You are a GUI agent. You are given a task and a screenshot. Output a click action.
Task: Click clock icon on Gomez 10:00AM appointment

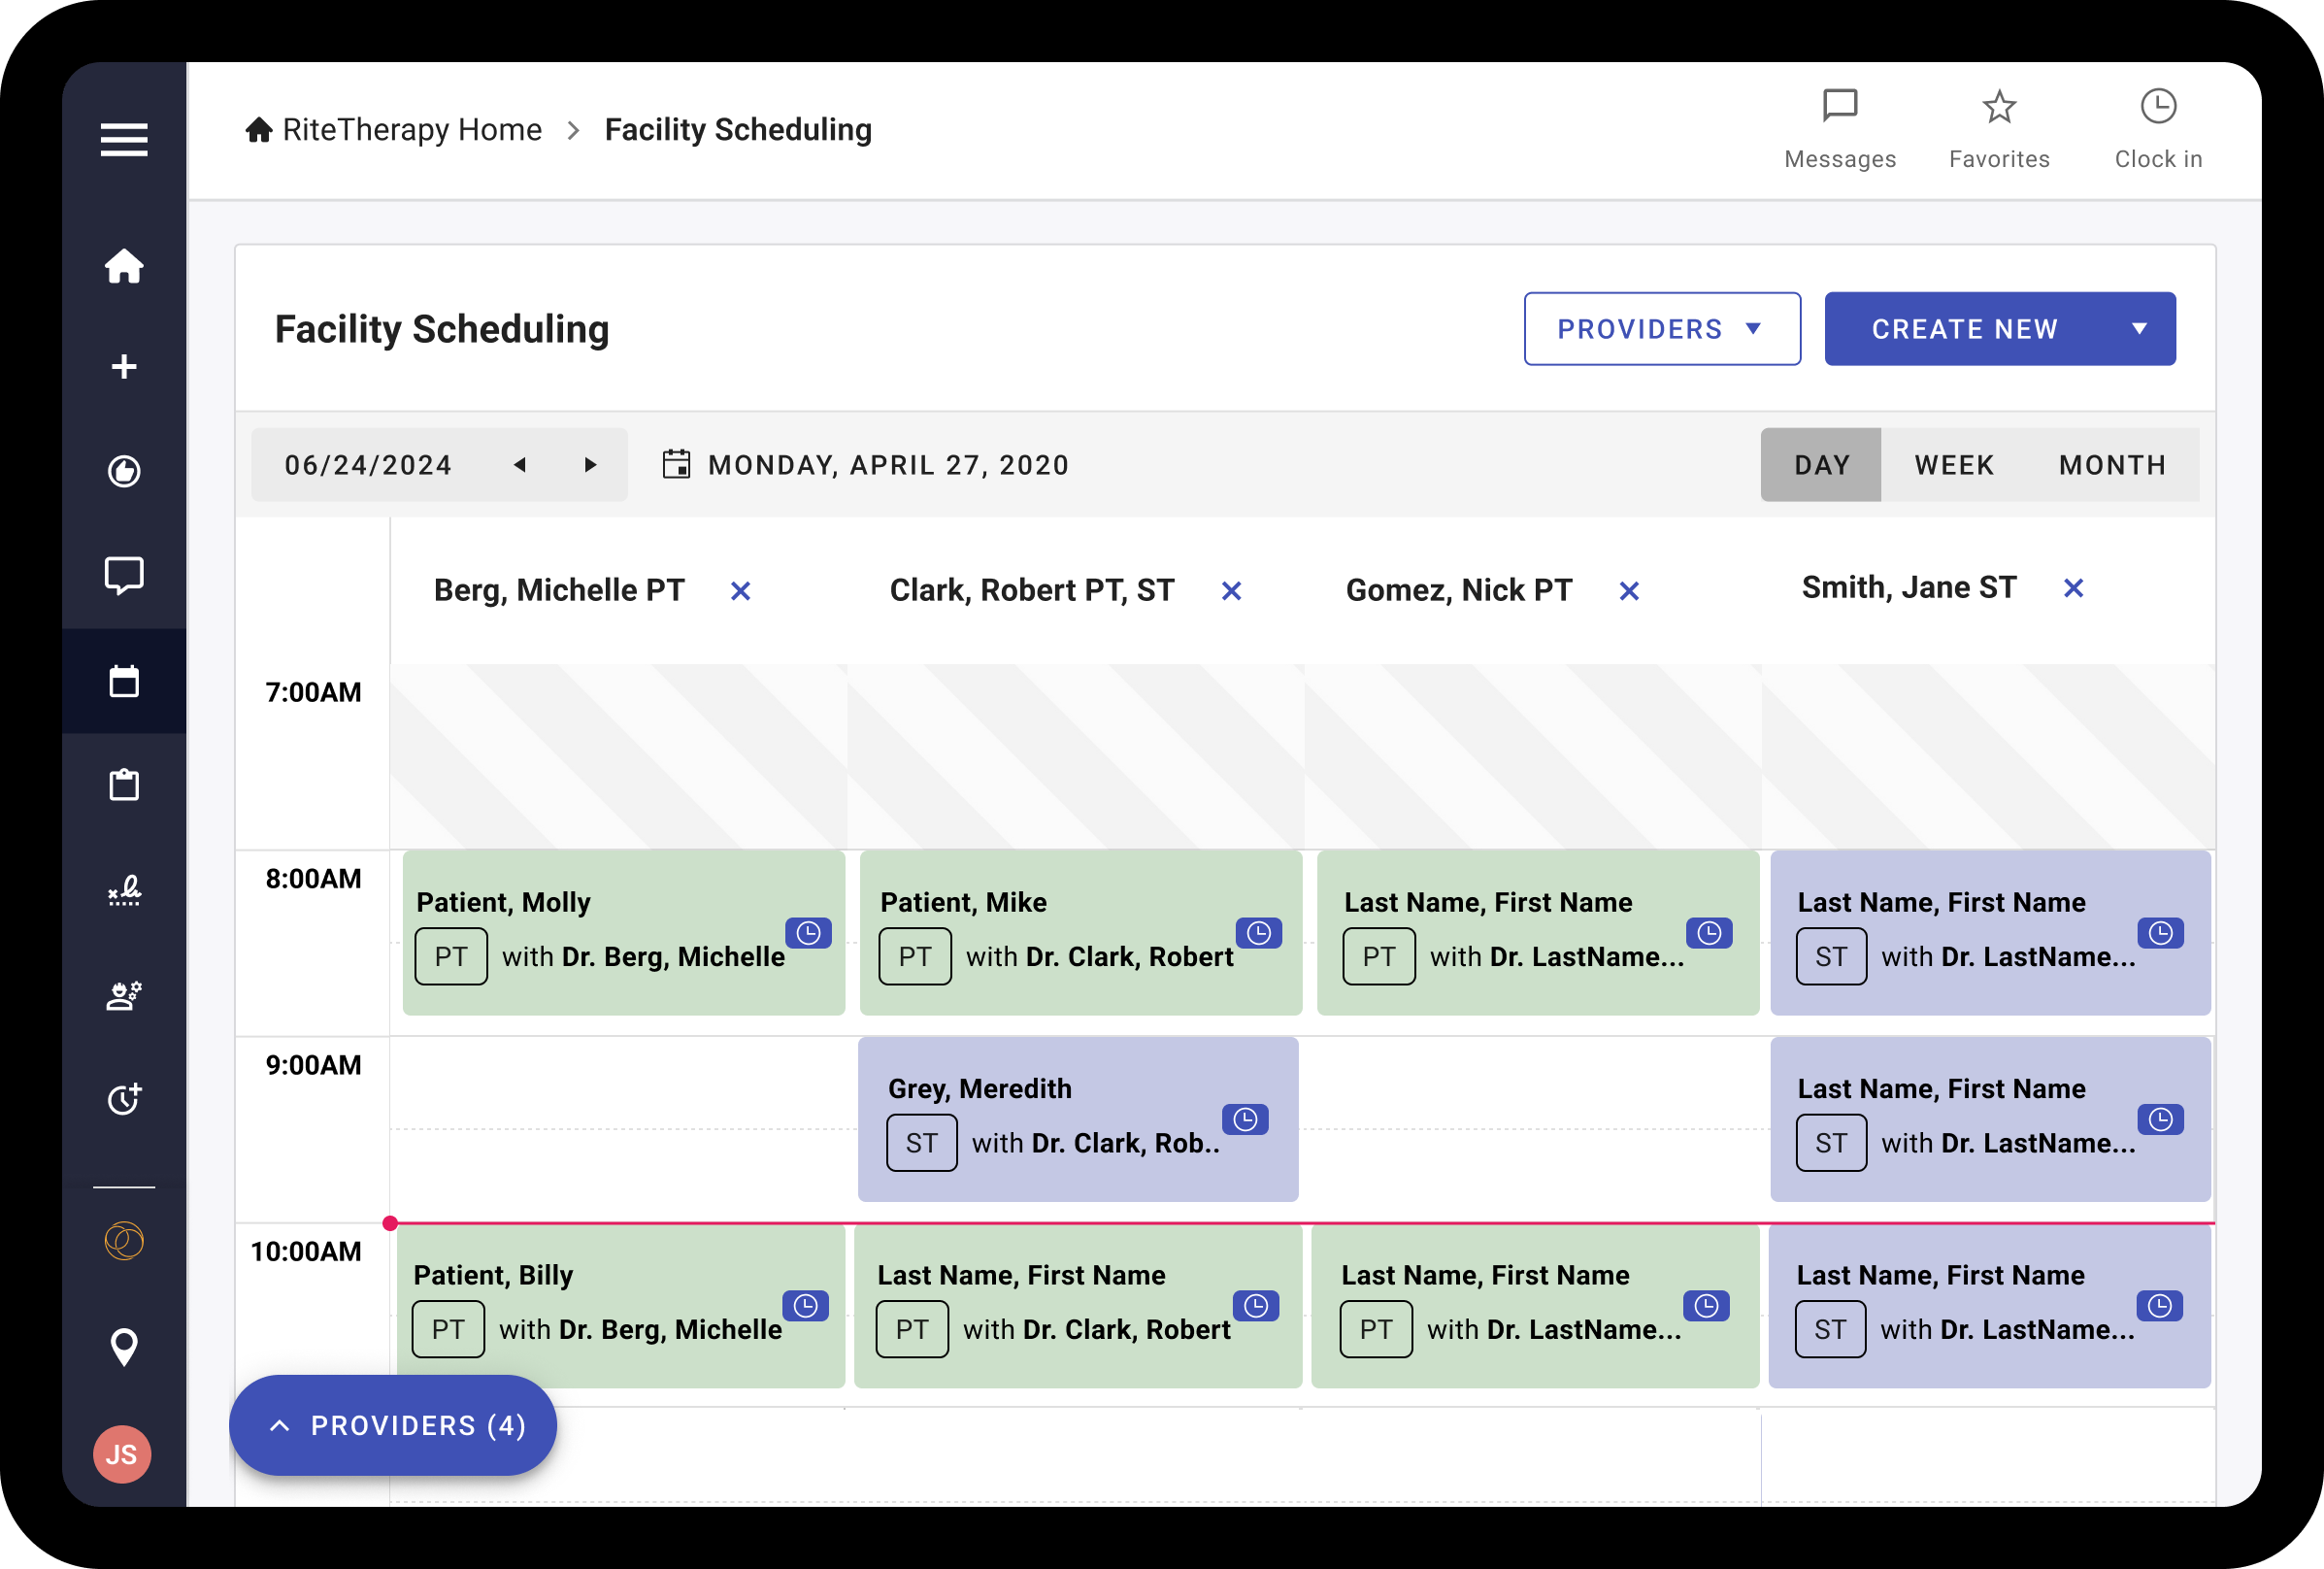click(1706, 1305)
